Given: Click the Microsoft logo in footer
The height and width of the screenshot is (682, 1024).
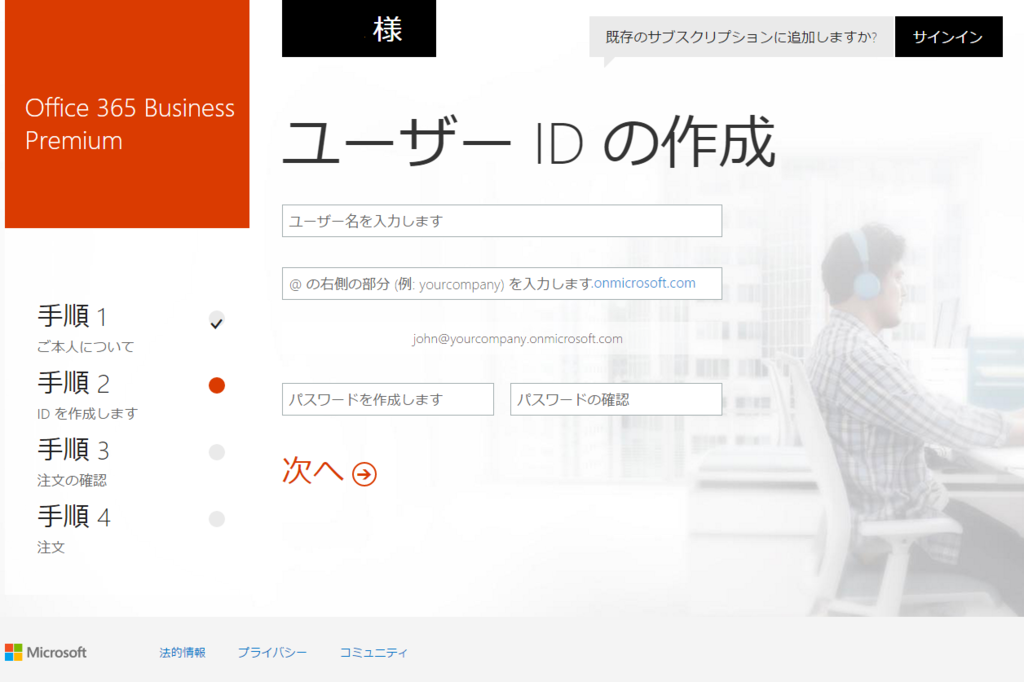Looking at the screenshot, I should (x=46, y=652).
